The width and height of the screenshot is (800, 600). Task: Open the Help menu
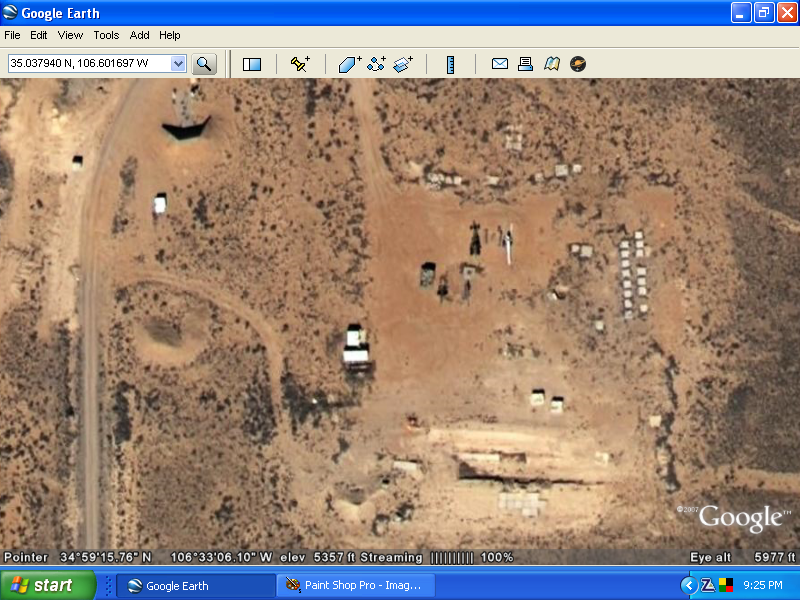point(170,35)
